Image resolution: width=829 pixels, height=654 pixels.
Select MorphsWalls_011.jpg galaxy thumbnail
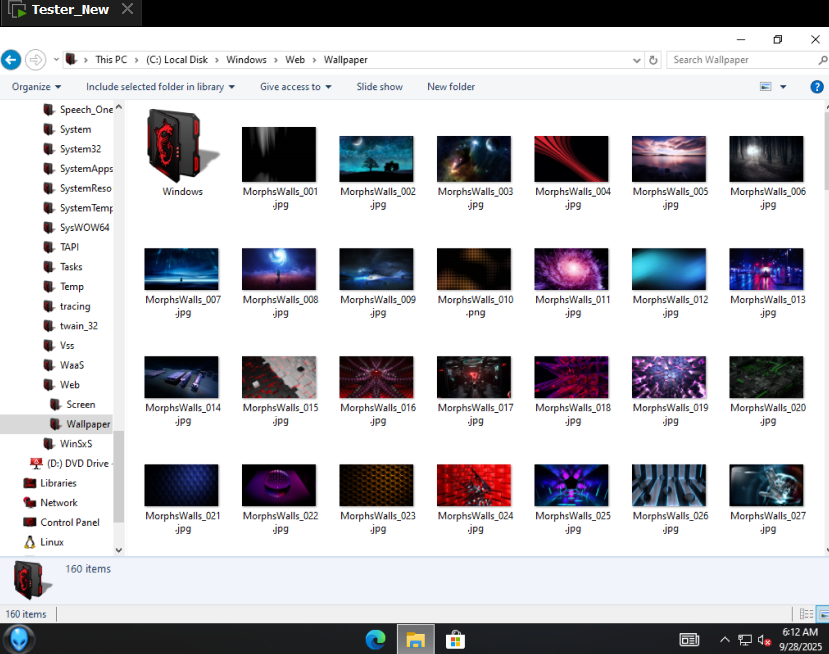coord(572,269)
